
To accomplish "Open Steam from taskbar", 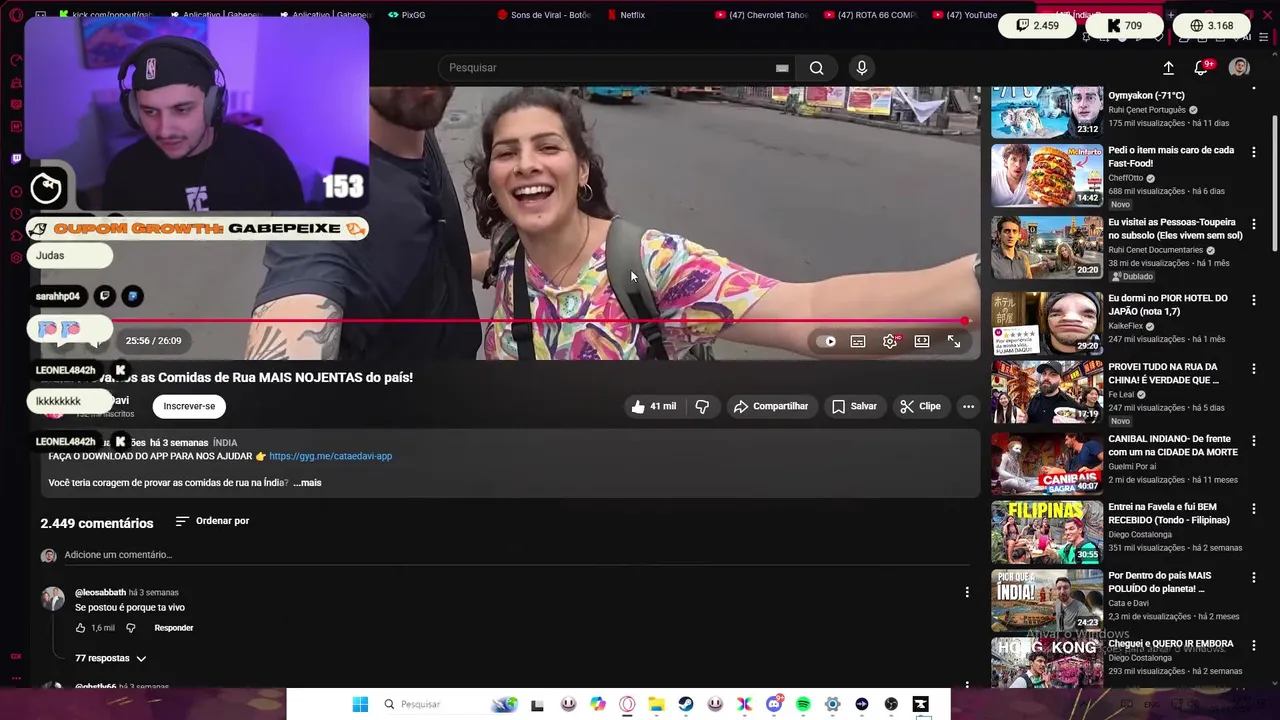I will [x=685, y=704].
